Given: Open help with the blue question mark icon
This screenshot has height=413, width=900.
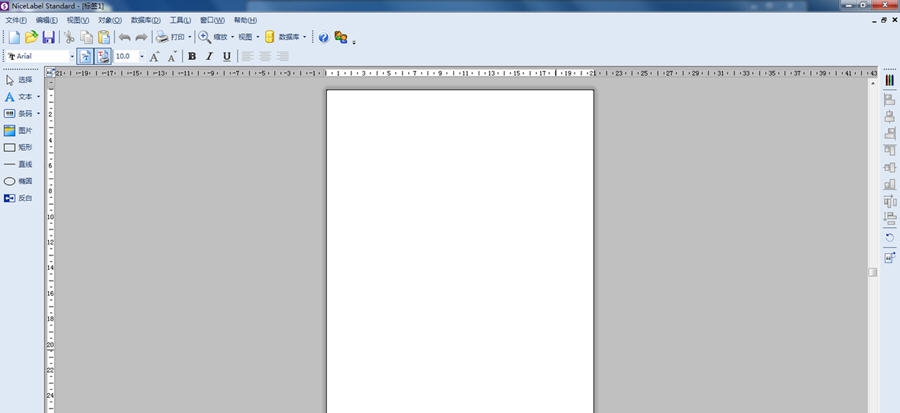Looking at the screenshot, I should point(324,38).
